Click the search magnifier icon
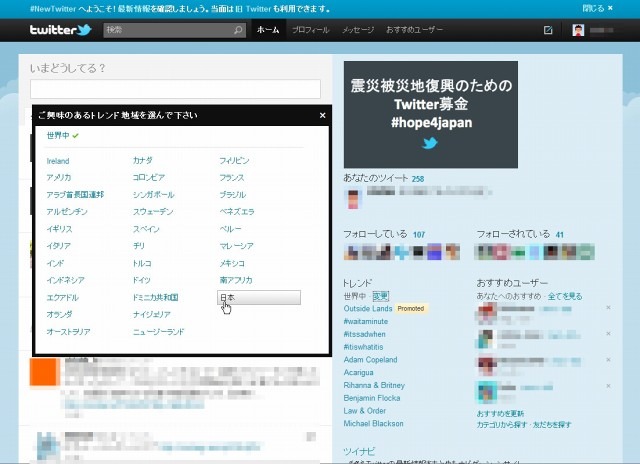 [238, 30]
